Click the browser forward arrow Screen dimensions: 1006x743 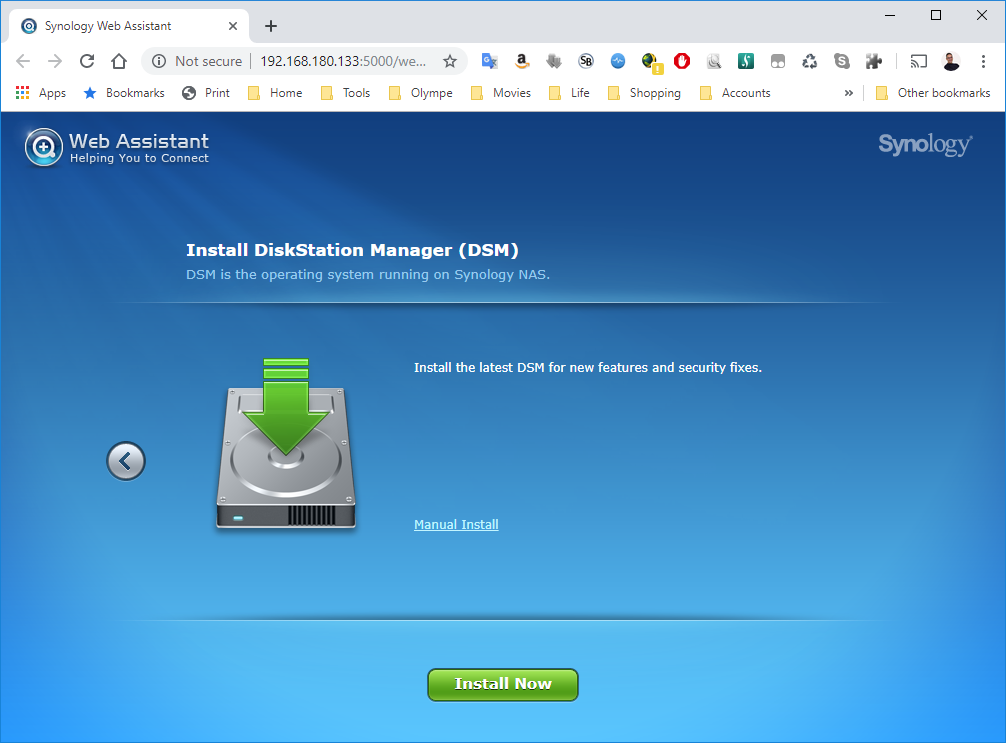point(55,61)
